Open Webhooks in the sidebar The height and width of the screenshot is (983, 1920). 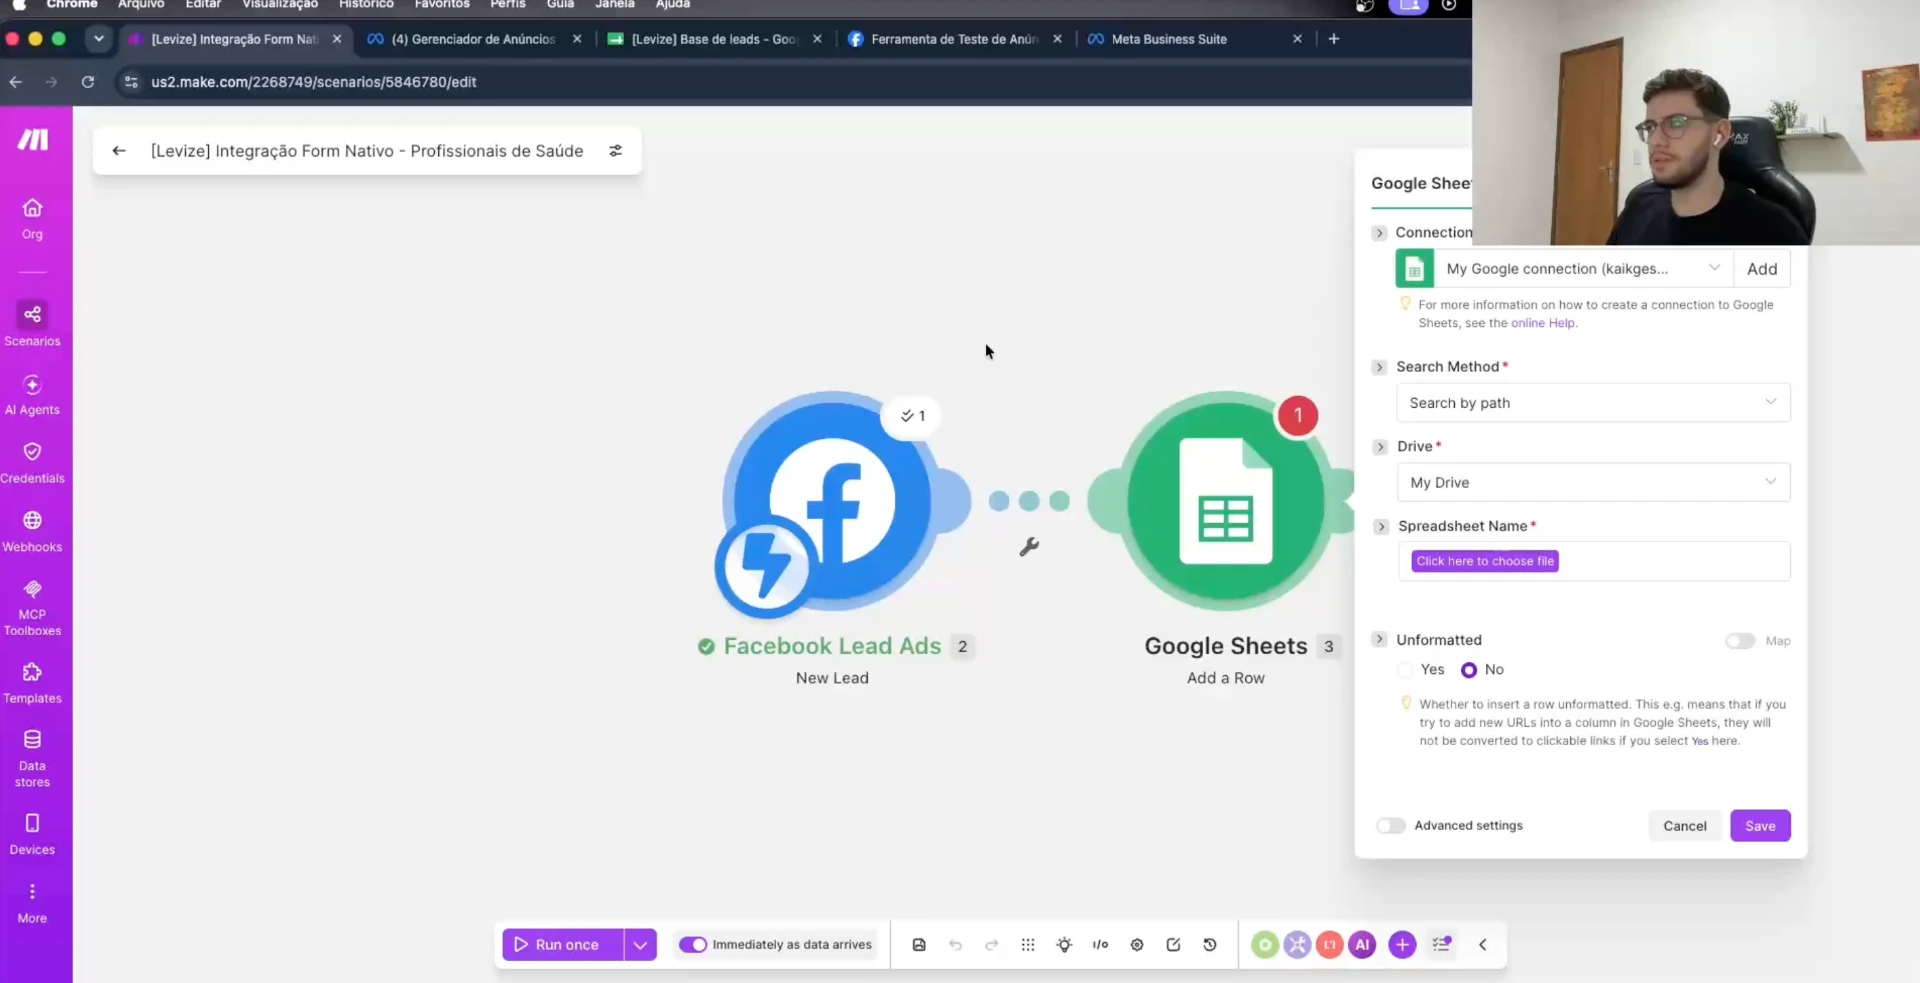click(32, 531)
